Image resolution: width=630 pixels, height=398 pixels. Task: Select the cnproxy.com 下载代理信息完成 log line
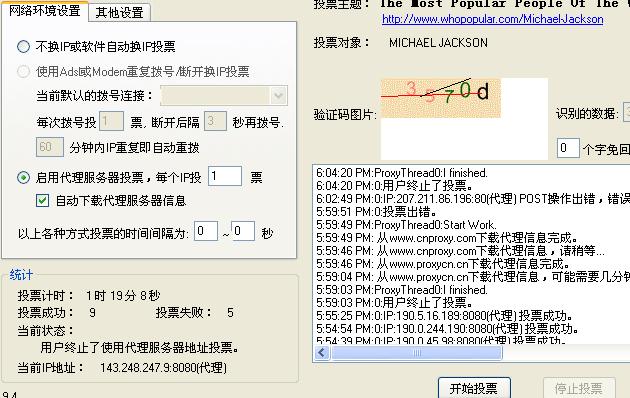click(x=447, y=238)
